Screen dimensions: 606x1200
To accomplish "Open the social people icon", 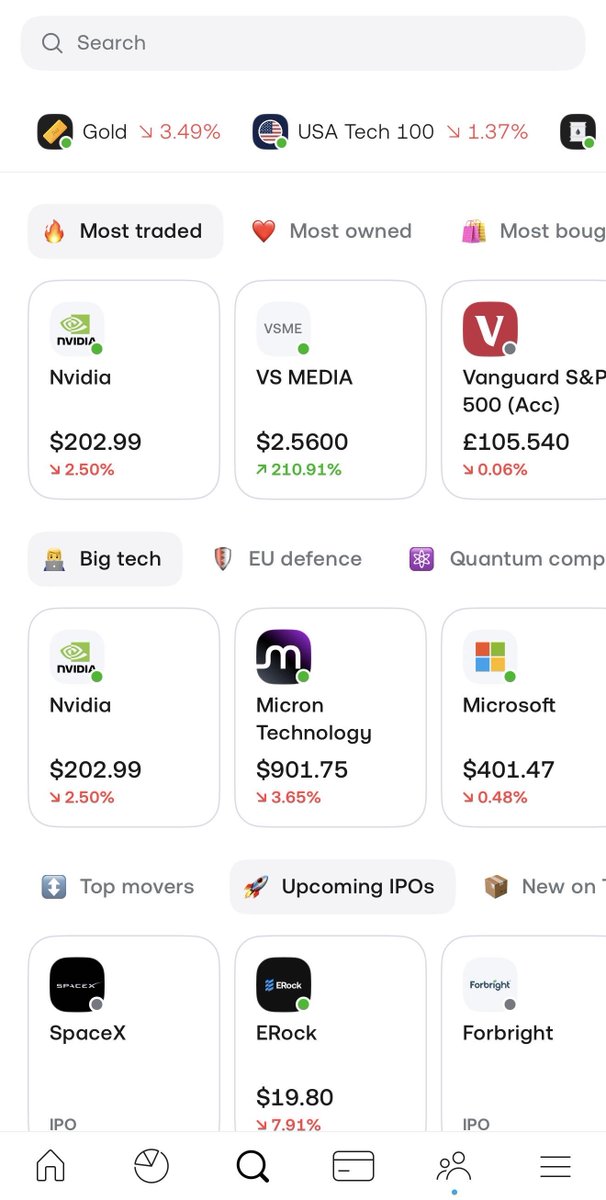I will [x=454, y=1165].
